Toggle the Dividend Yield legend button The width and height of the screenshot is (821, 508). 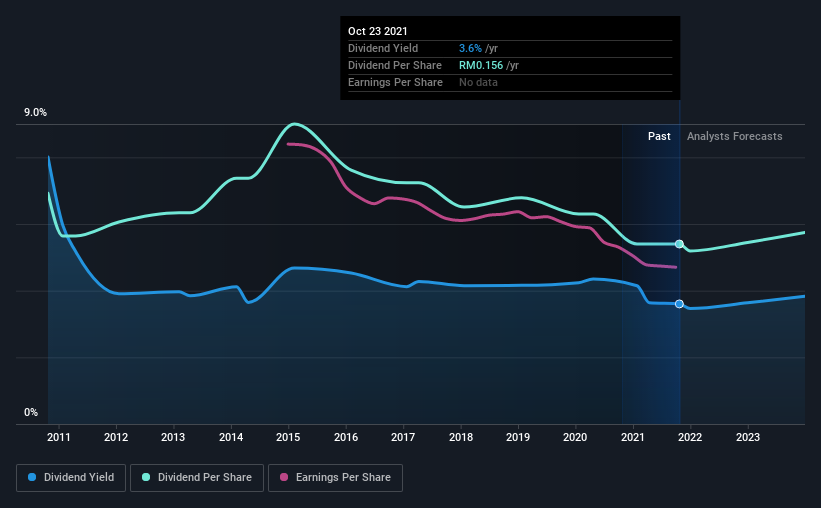71,478
